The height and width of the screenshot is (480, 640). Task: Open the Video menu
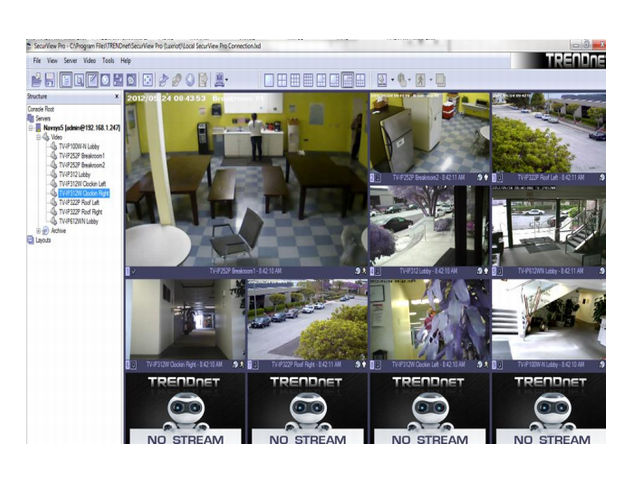click(x=89, y=60)
